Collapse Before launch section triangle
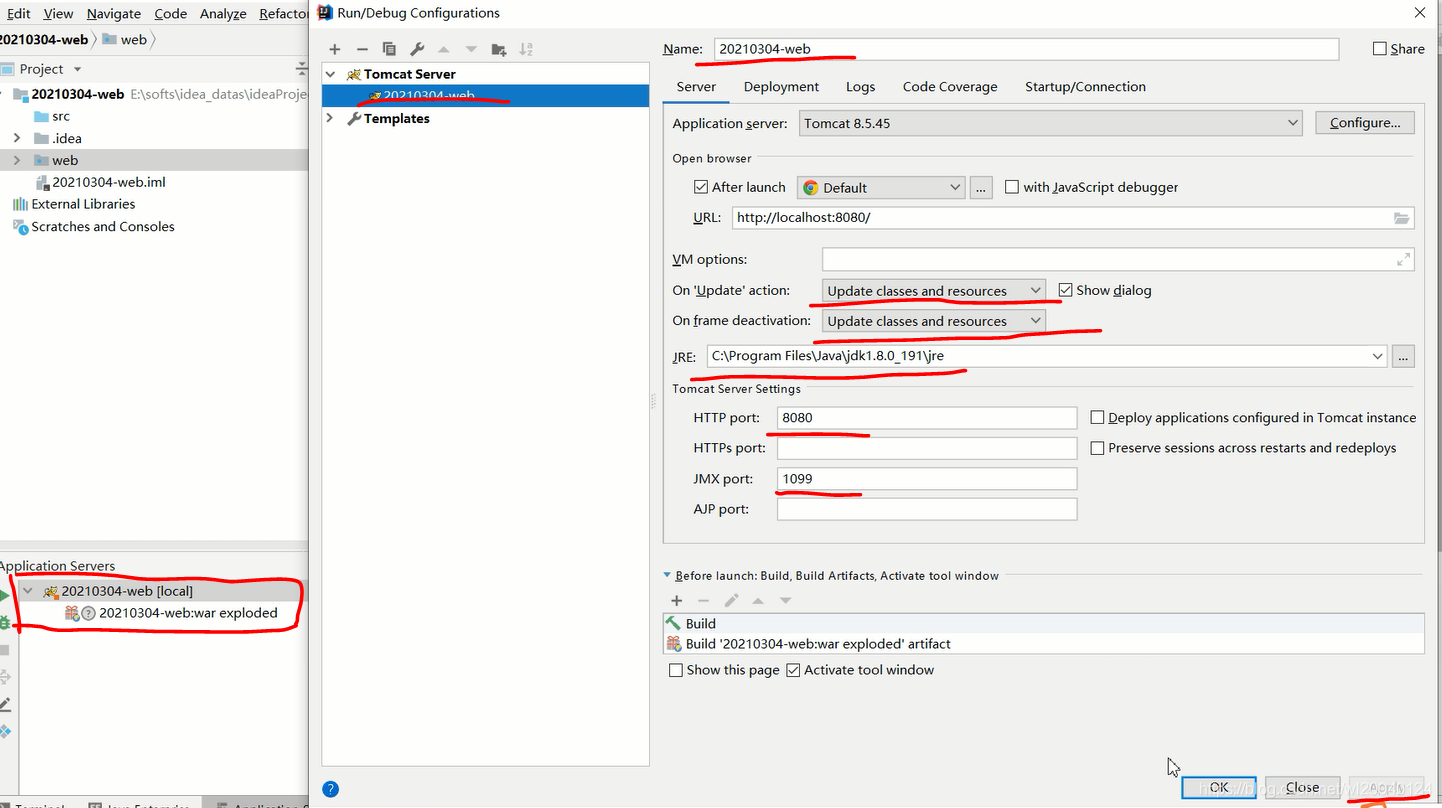1442x808 pixels. 667,576
